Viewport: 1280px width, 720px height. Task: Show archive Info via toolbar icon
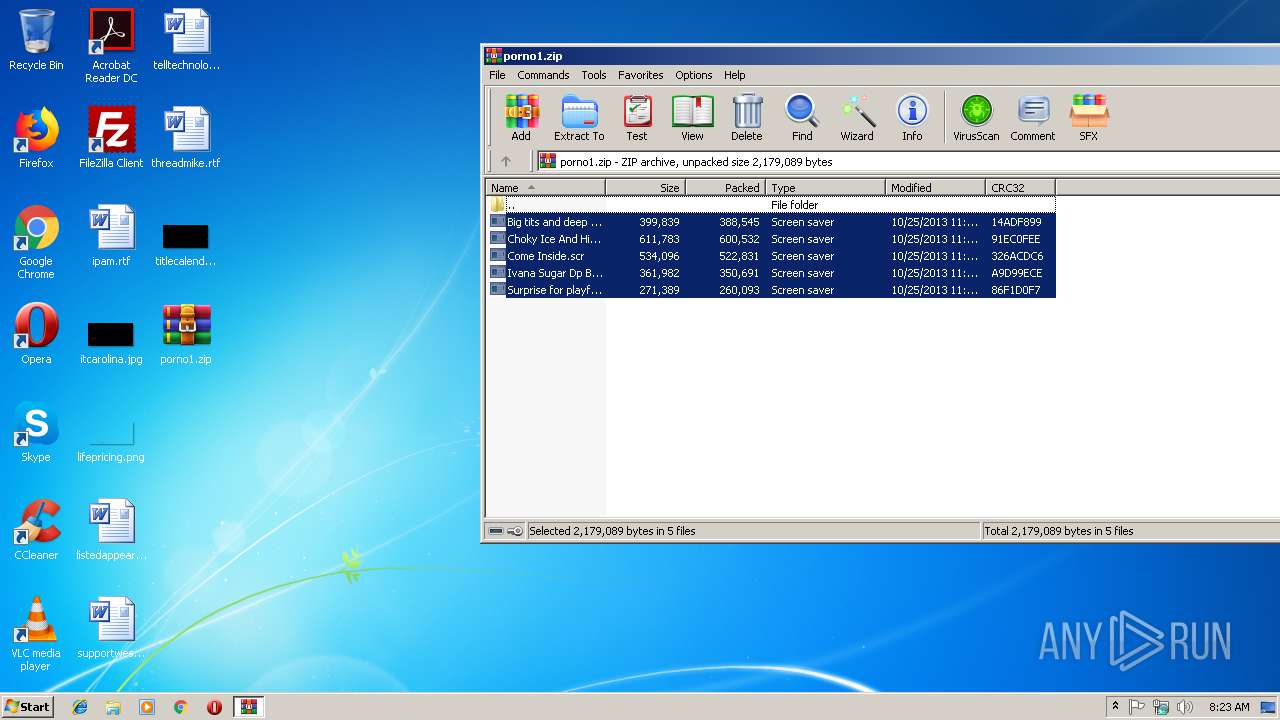click(912, 118)
